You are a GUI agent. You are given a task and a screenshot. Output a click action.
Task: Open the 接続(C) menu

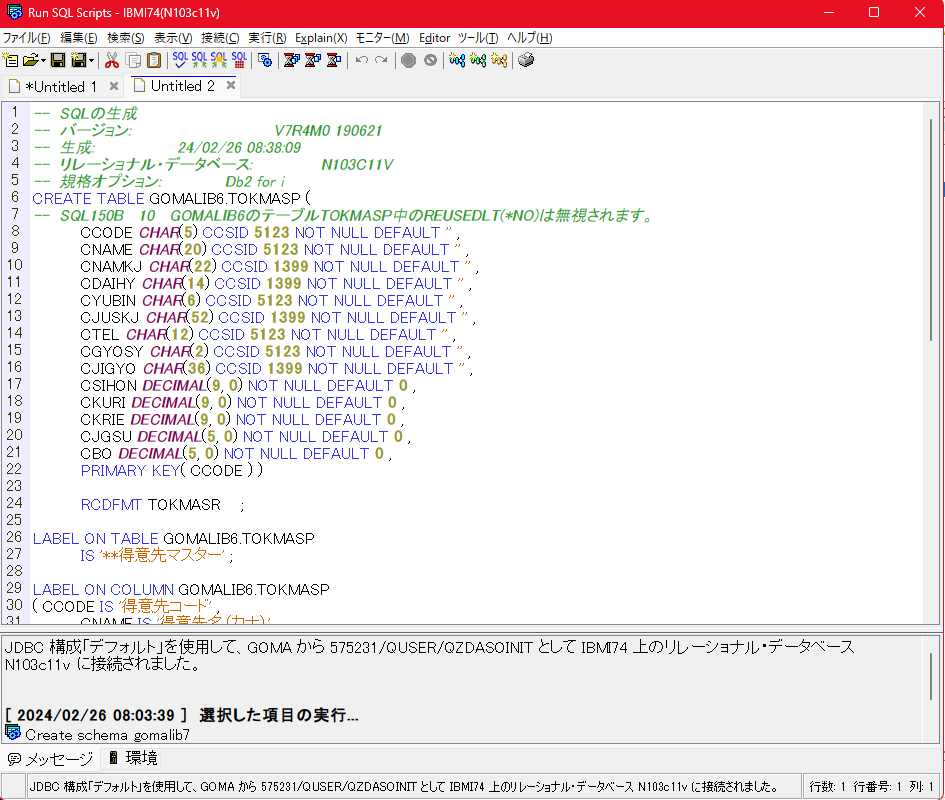pos(220,38)
